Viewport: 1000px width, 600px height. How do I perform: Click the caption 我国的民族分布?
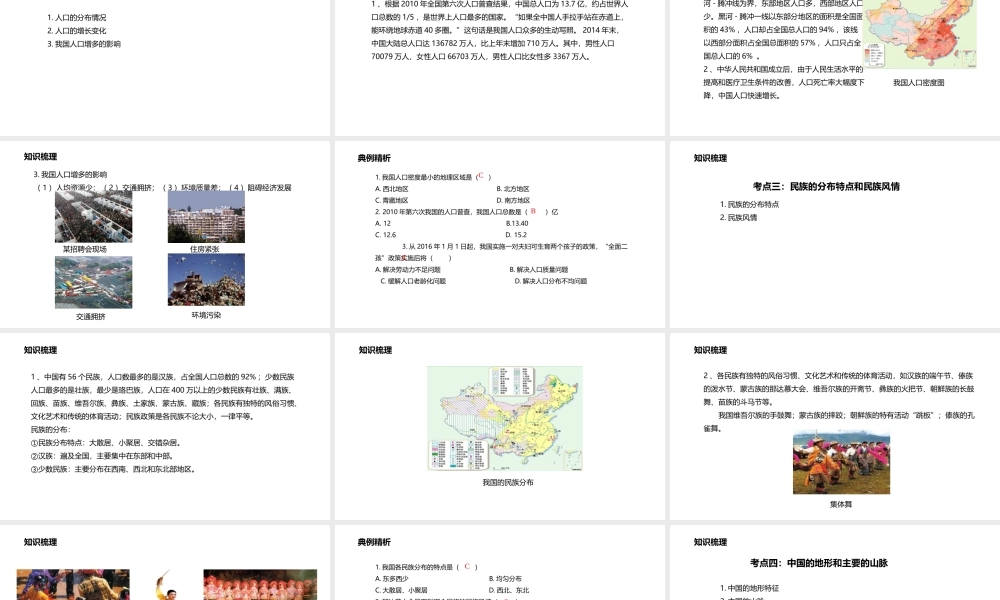(x=508, y=483)
